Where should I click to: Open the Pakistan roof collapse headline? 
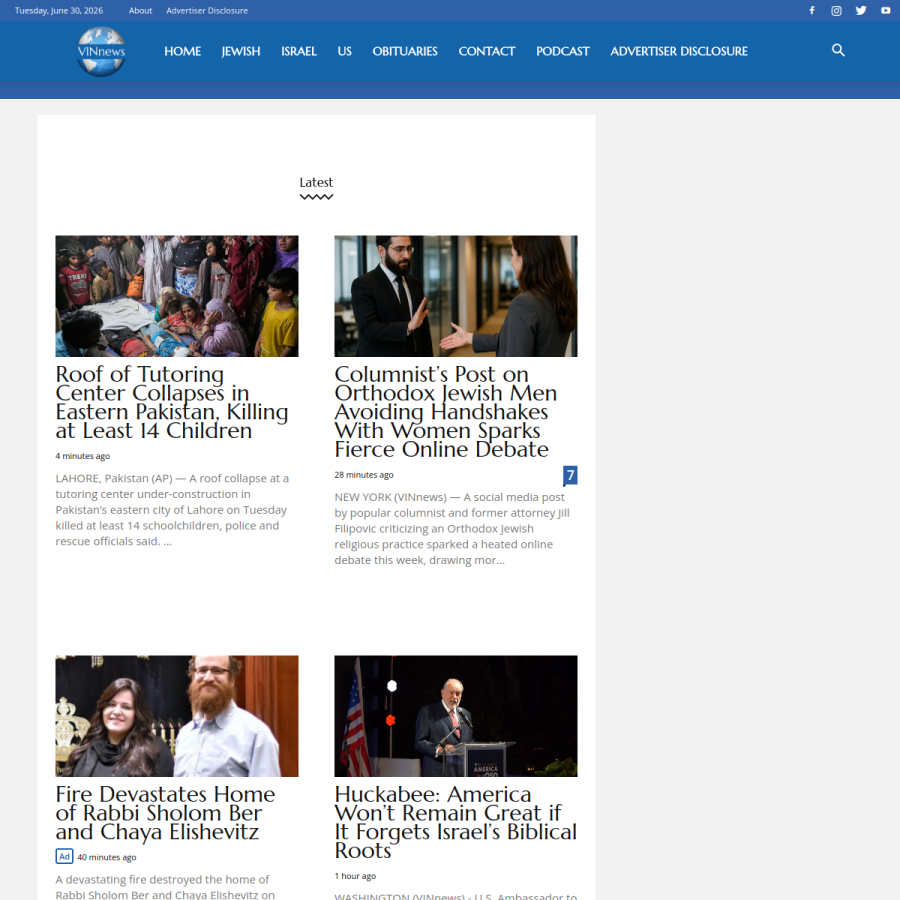tap(172, 402)
